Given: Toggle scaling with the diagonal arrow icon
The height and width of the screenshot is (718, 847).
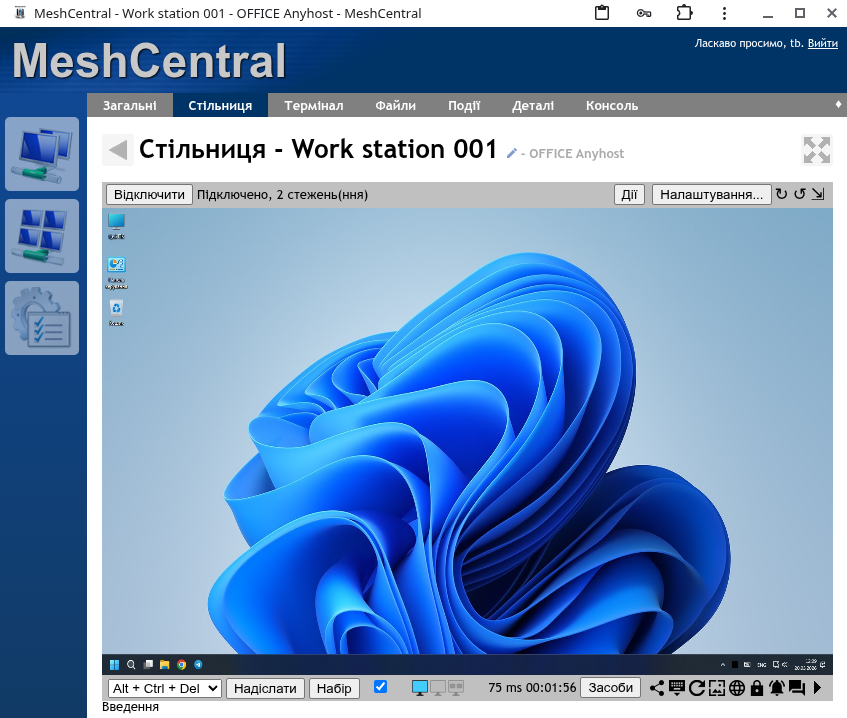Looking at the screenshot, I should 818,194.
